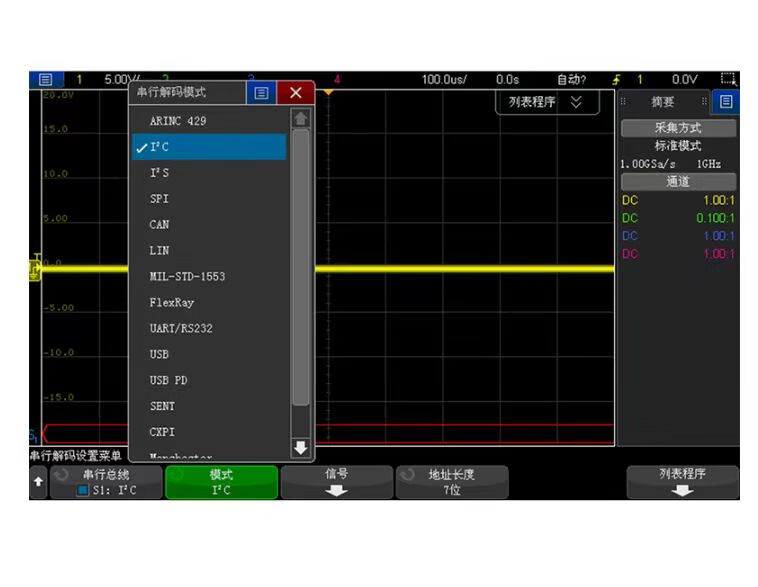Click the 通道 button in the summary panel
758x587 pixels.
point(678,182)
